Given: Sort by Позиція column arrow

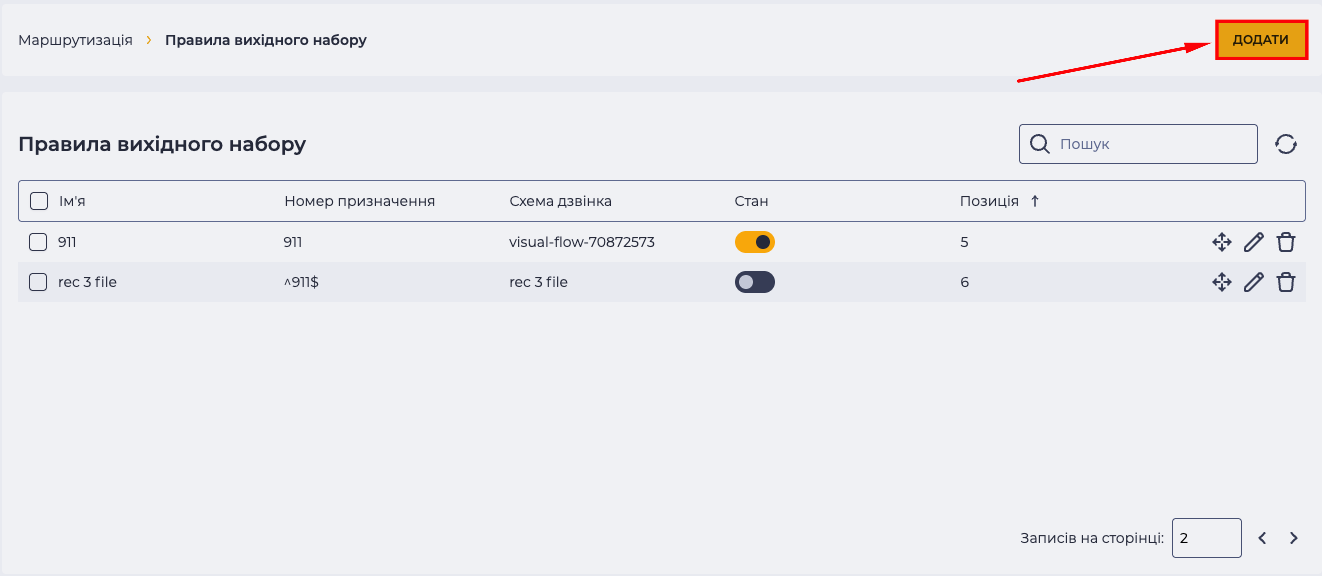Looking at the screenshot, I should tap(1035, 201).
